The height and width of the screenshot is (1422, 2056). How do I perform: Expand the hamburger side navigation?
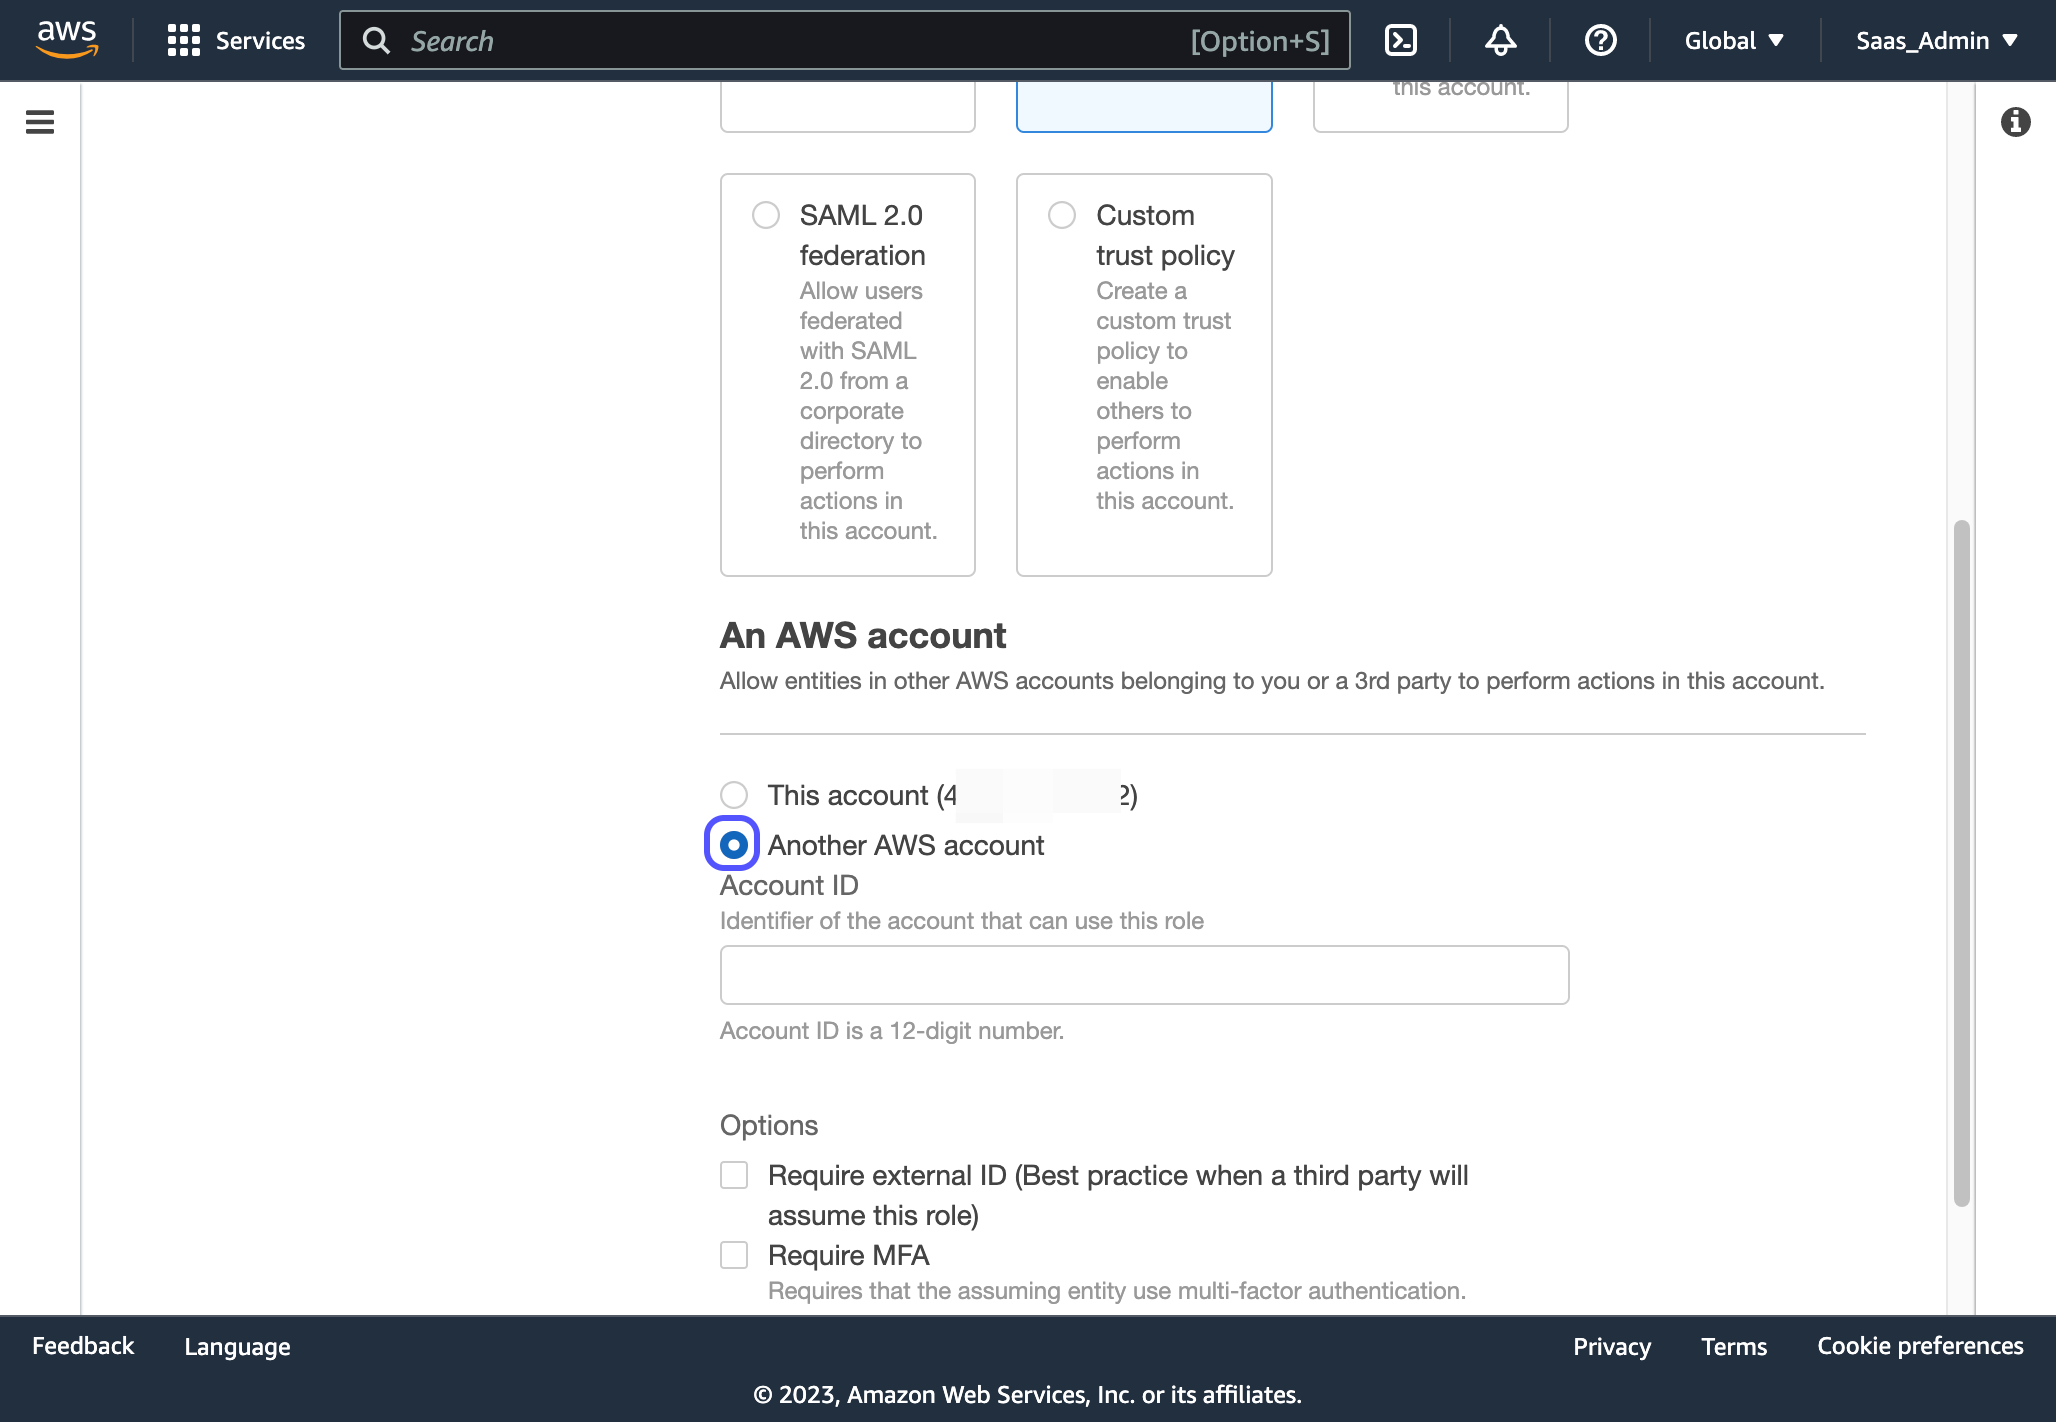(x=40, y=122)
